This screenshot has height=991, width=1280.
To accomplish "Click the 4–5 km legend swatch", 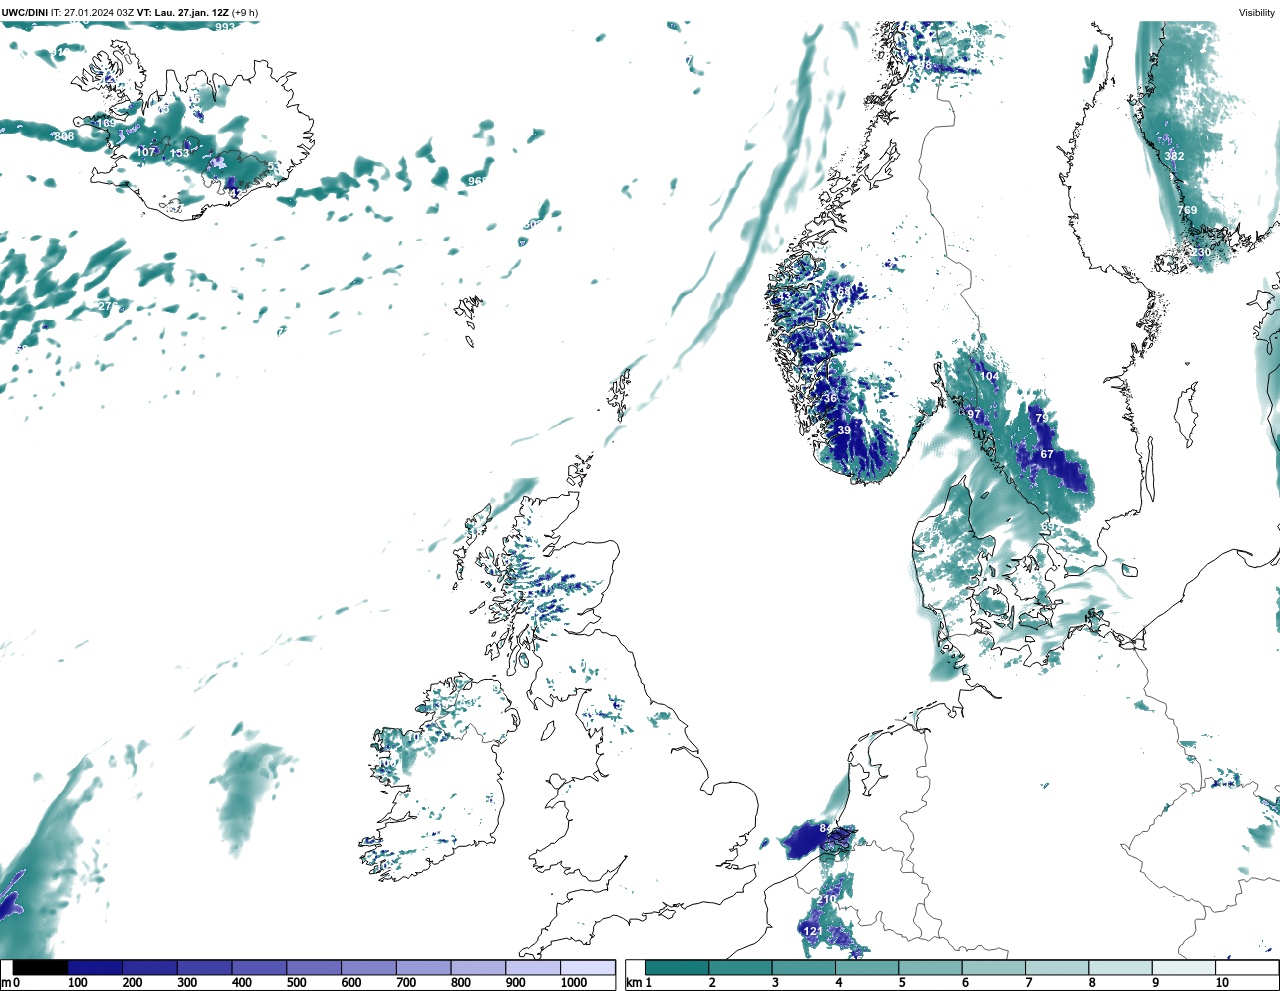I will pyautogui.click(x=867, y=968).
